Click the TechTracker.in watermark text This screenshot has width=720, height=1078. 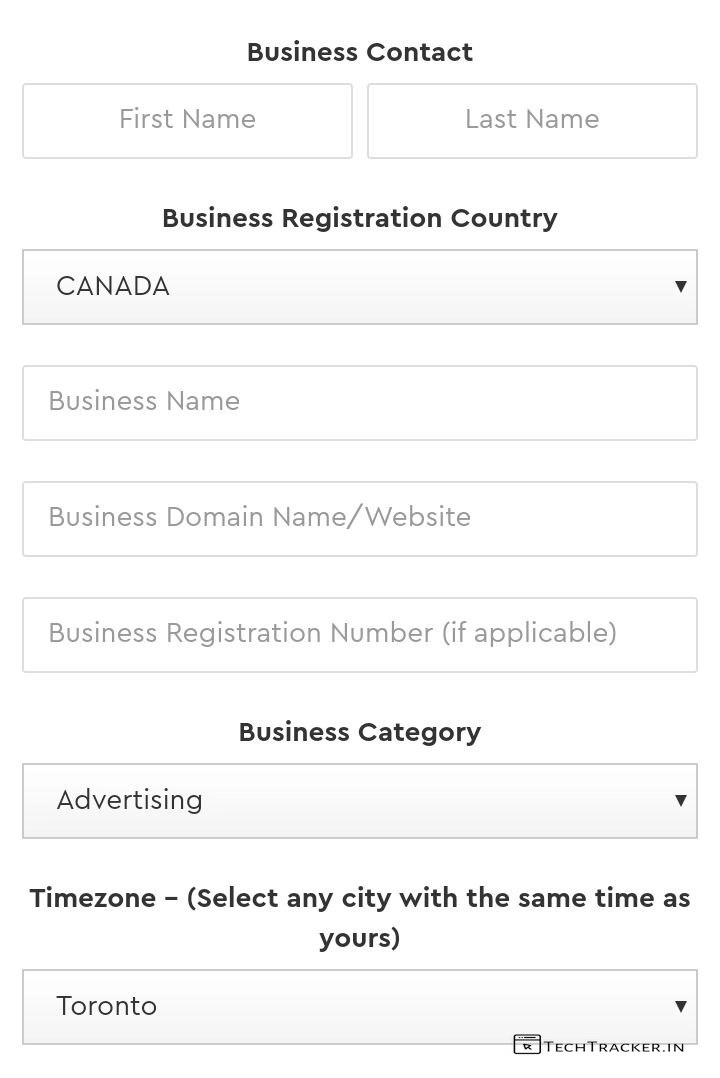click(614, 1046)
